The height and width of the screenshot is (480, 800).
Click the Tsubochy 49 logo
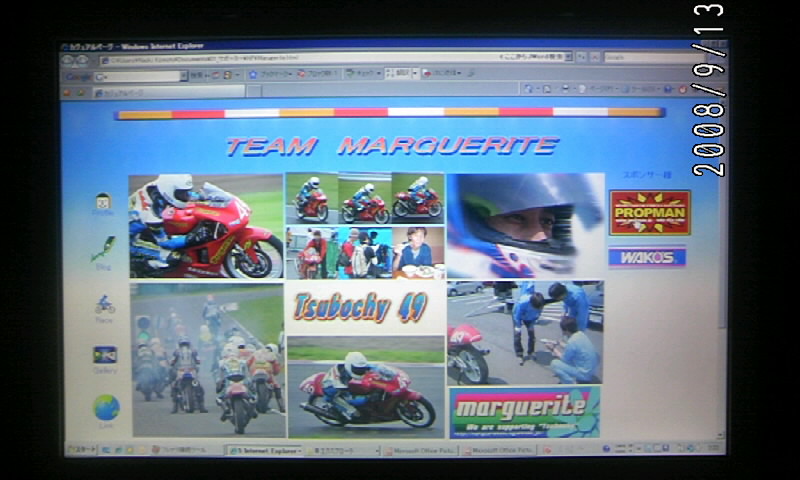[x=361, y=307]
